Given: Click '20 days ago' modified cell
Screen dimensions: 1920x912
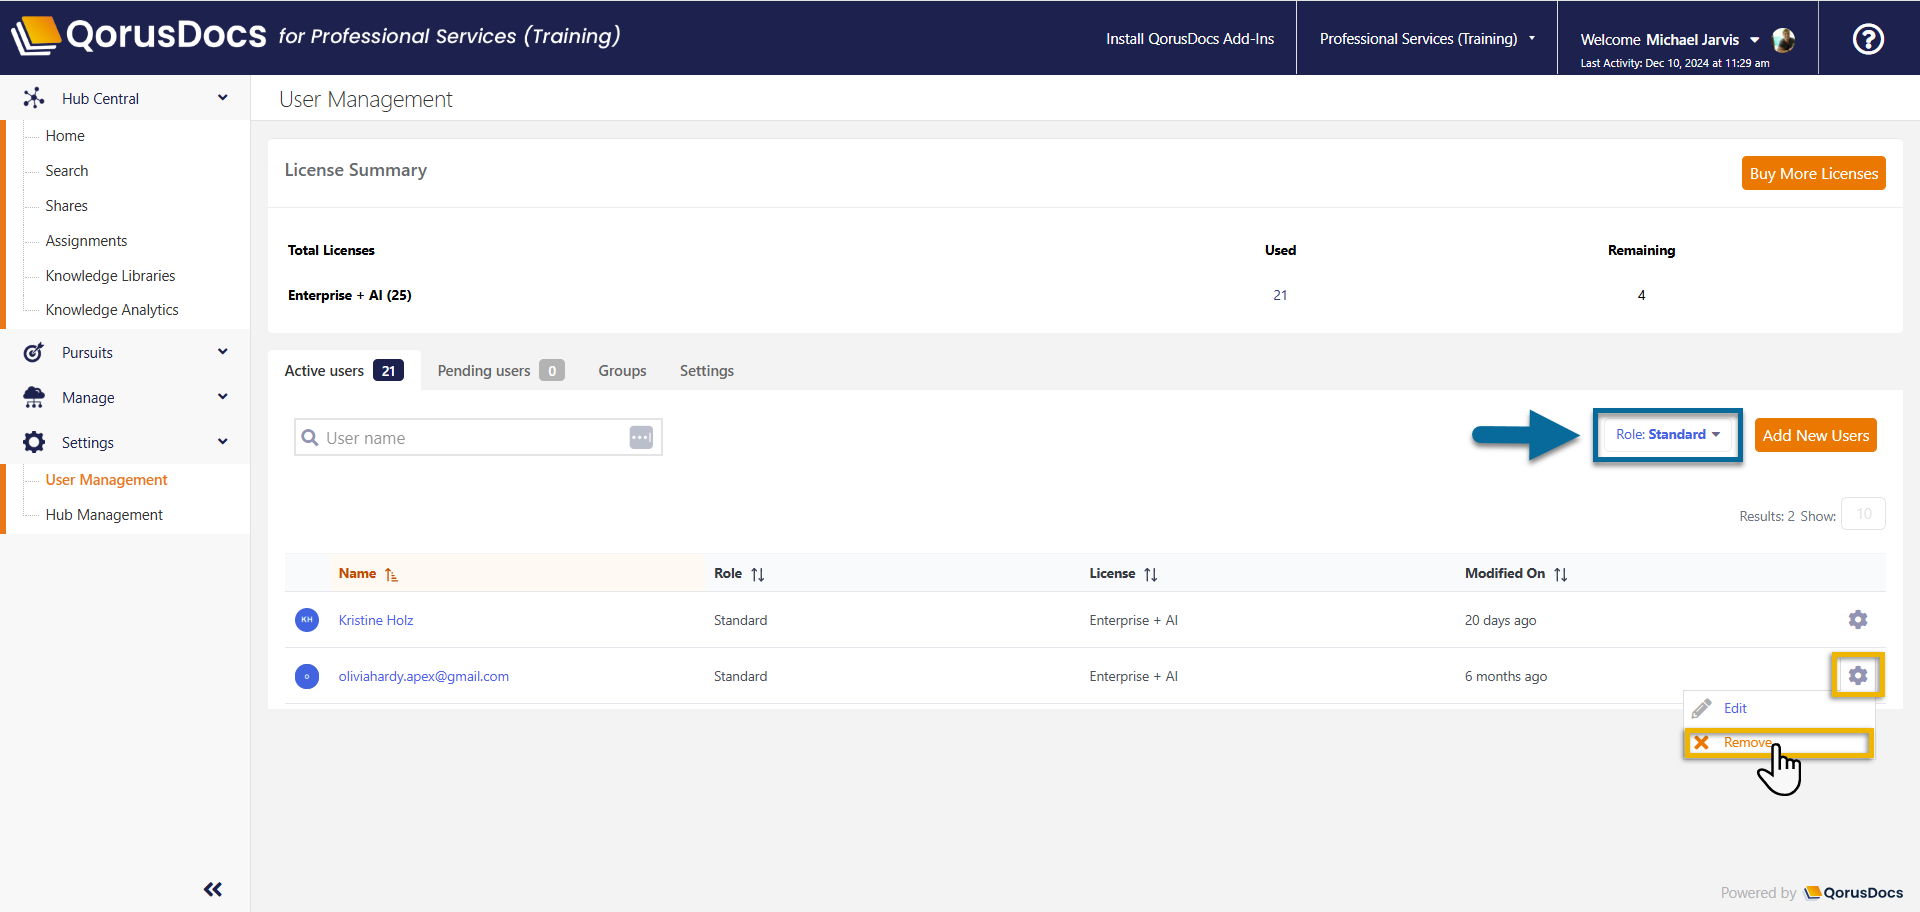Looking at the screenshot, I should 1500,620.
